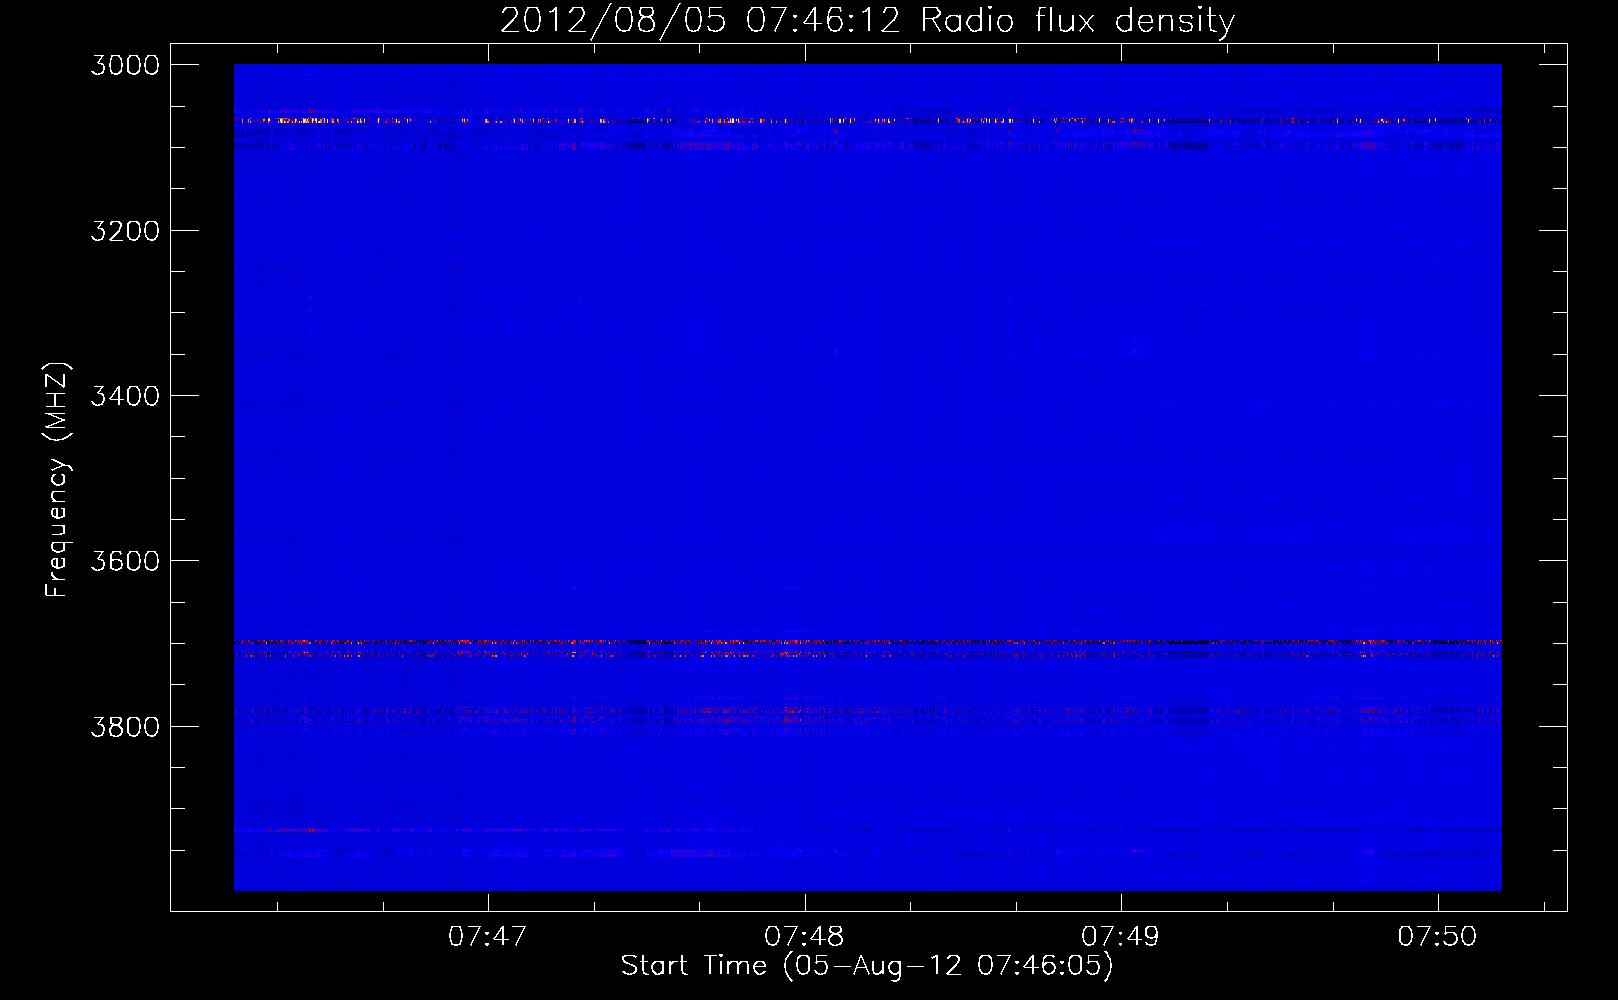Click the faint emission band near 3790 MHz
The image size is (1618, 1000).
[x=867, y=715]
